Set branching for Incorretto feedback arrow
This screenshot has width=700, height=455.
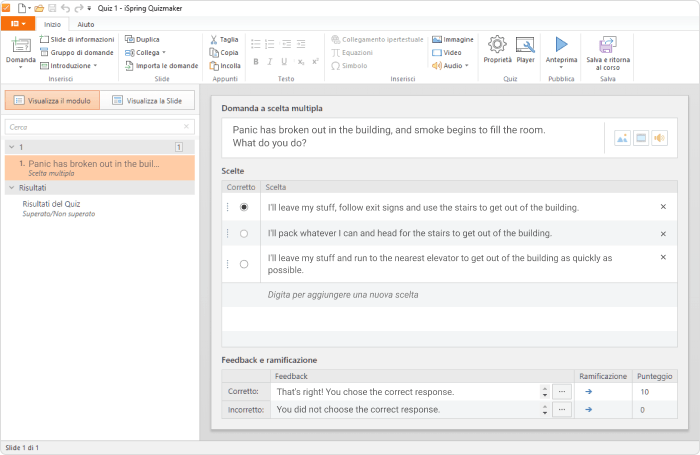588,409
